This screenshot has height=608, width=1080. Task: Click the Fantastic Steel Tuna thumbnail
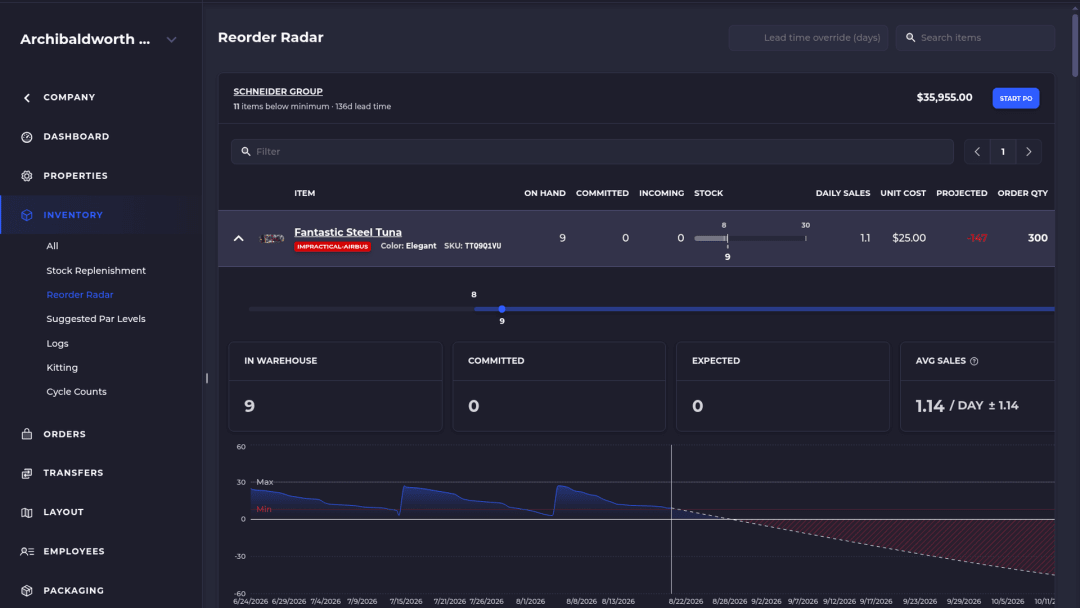pyautogui.click(x=272, y=238)
